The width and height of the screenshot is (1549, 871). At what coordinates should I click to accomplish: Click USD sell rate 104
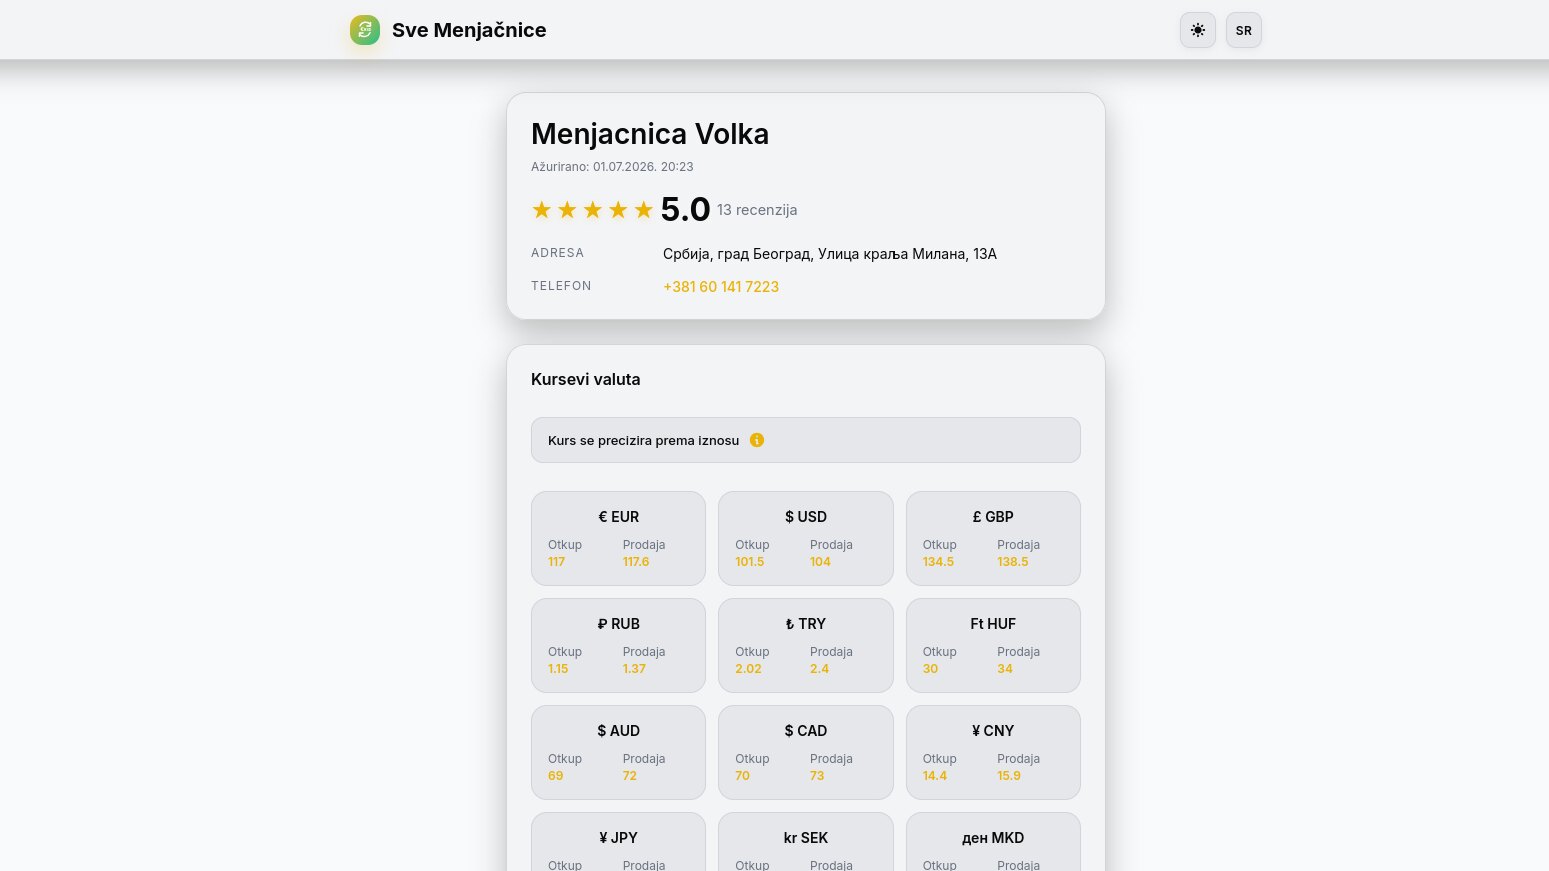820,562
